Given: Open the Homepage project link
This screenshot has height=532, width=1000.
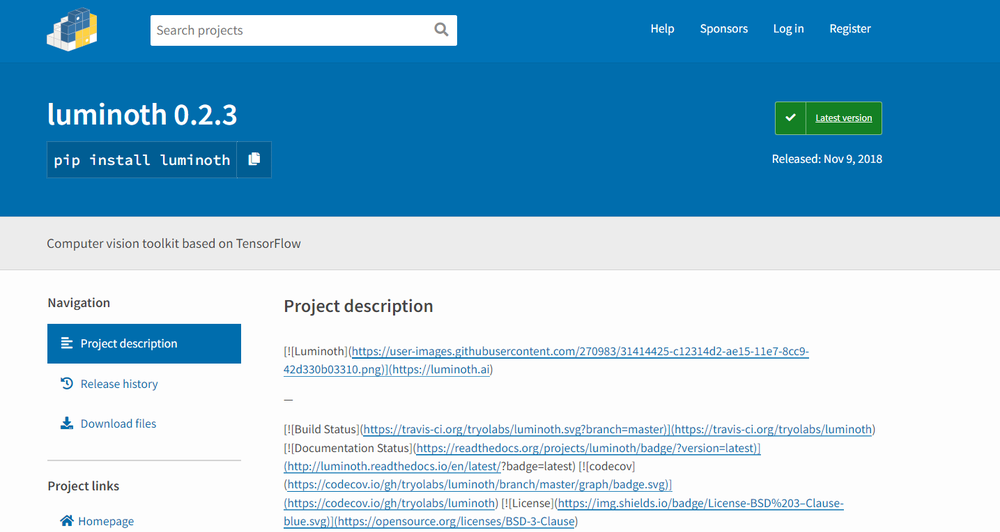Looking at the screenshot, I should pos(97,521).
